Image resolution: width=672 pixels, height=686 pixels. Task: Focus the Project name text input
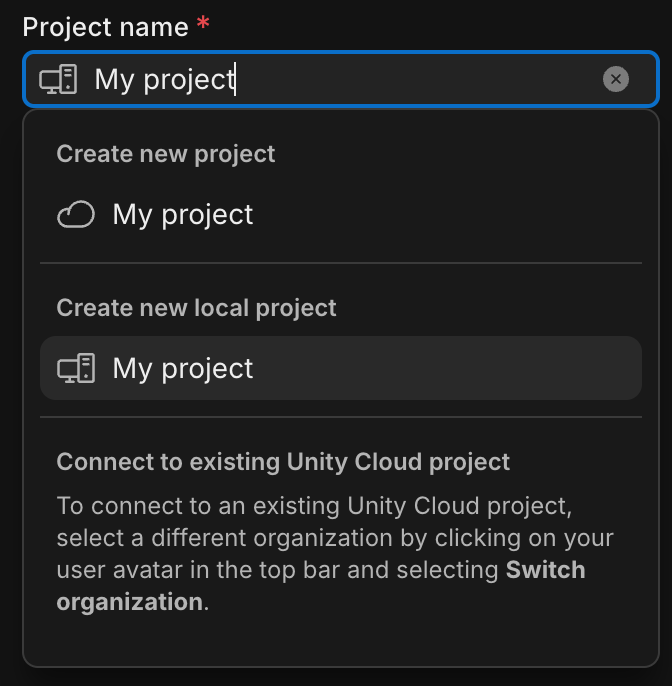(341, 79)
